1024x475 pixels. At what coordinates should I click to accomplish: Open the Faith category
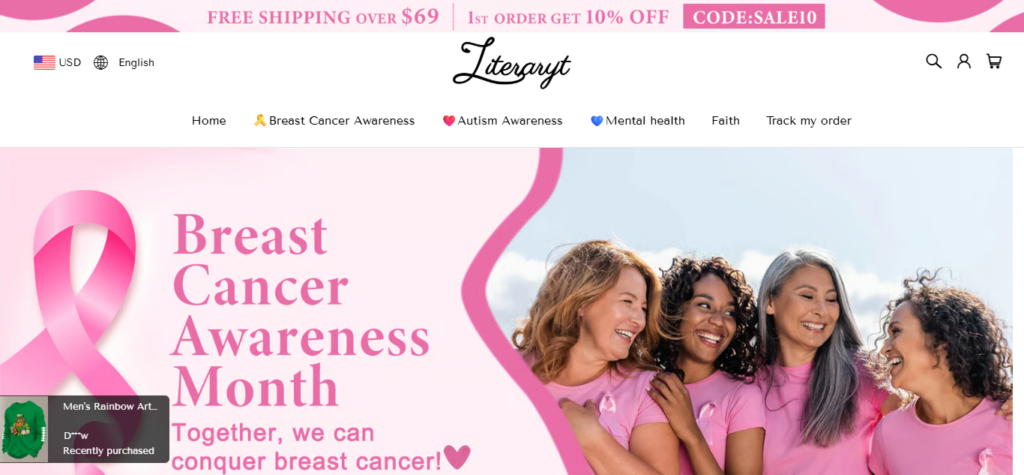[x=726, y=121]
